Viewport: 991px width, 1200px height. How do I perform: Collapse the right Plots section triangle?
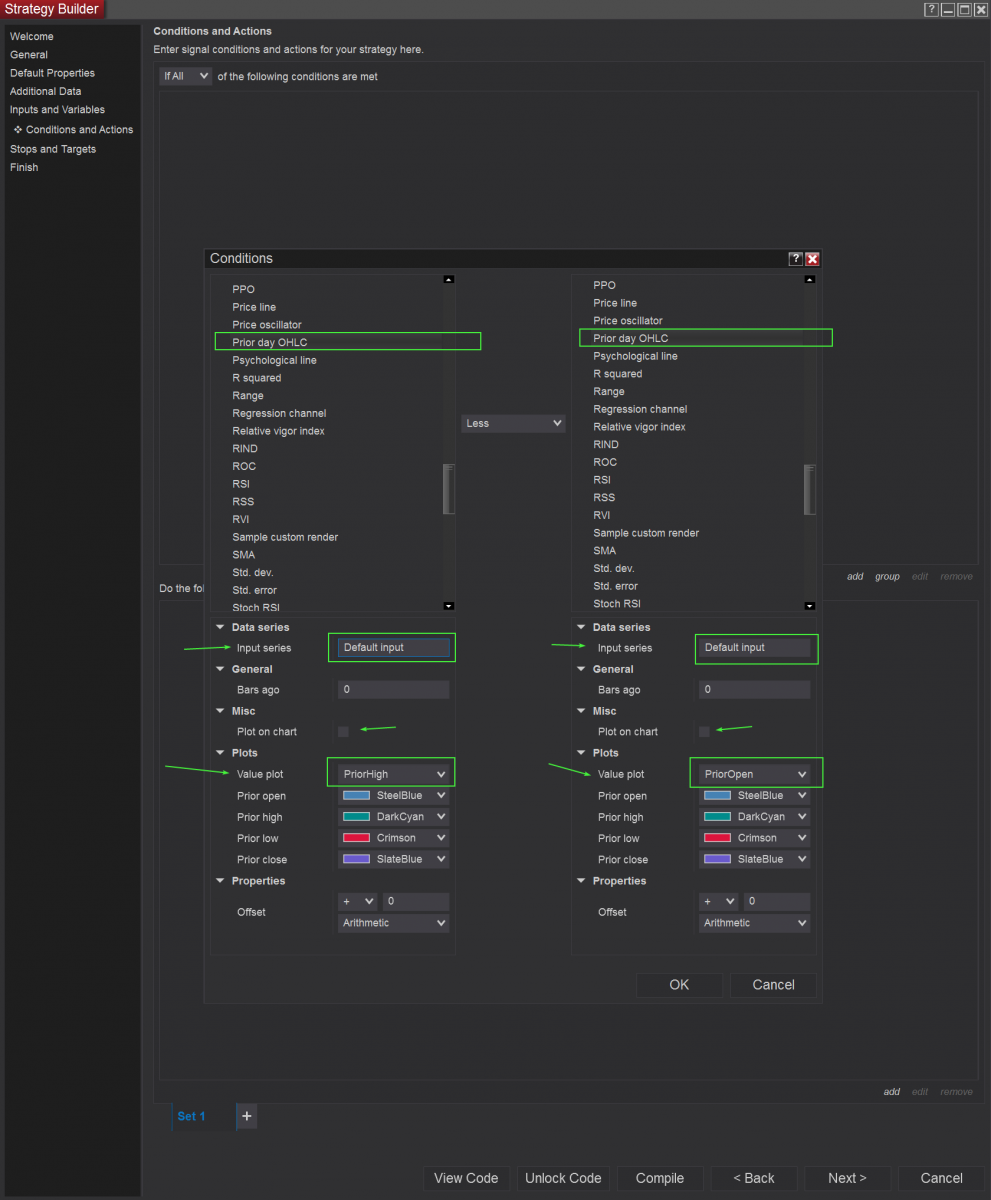(581, 753)
